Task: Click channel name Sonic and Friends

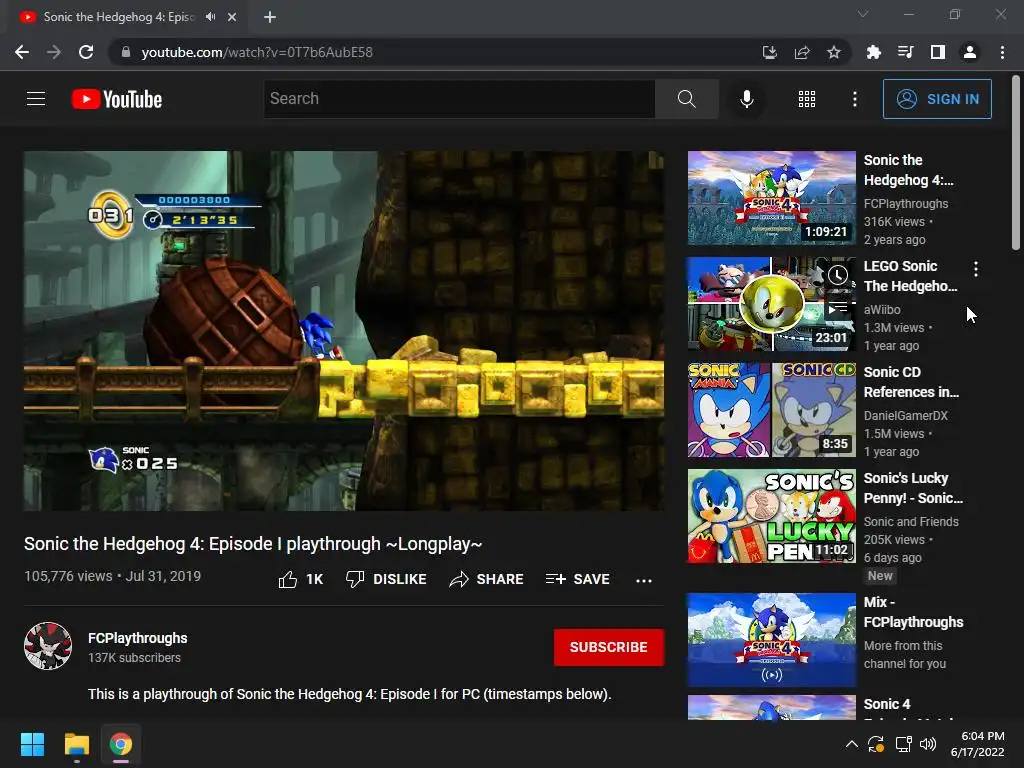Action: point(911,521)
